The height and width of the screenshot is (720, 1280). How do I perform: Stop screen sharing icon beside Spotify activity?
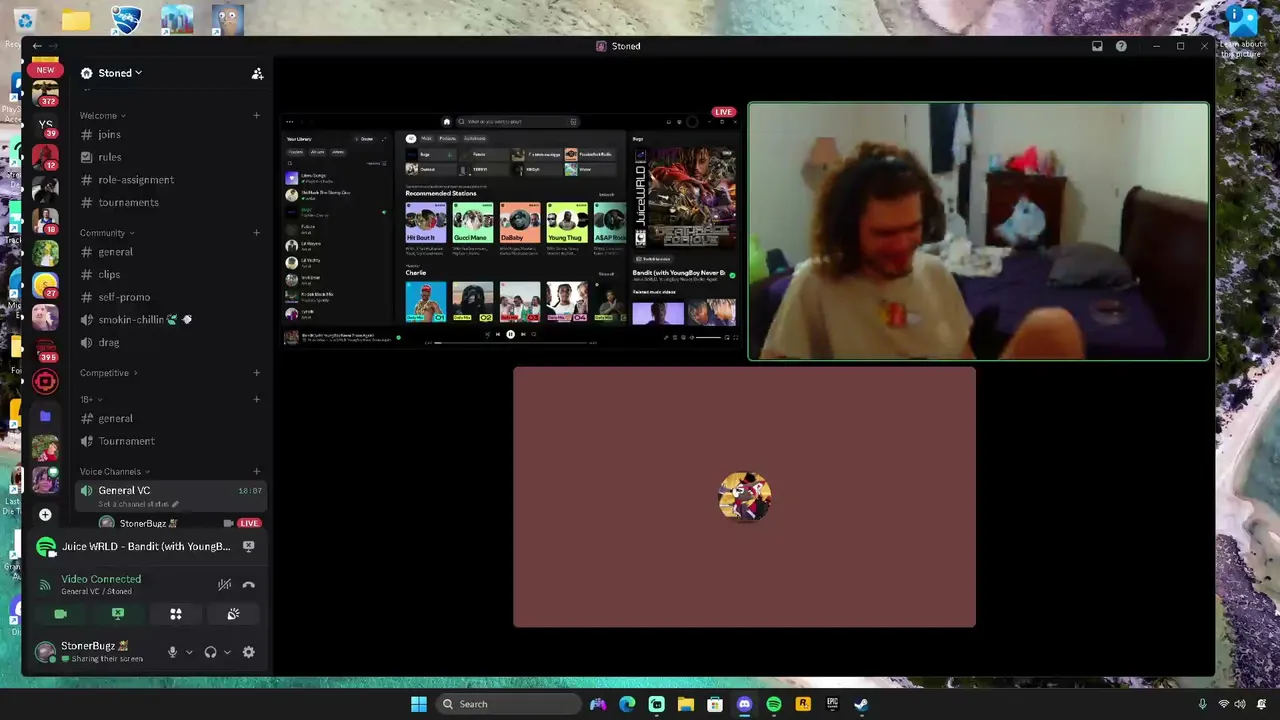tap(248, 546)
